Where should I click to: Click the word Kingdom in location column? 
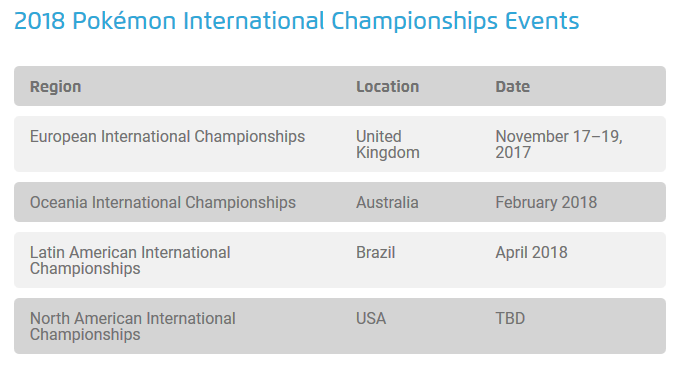point(388,153)
